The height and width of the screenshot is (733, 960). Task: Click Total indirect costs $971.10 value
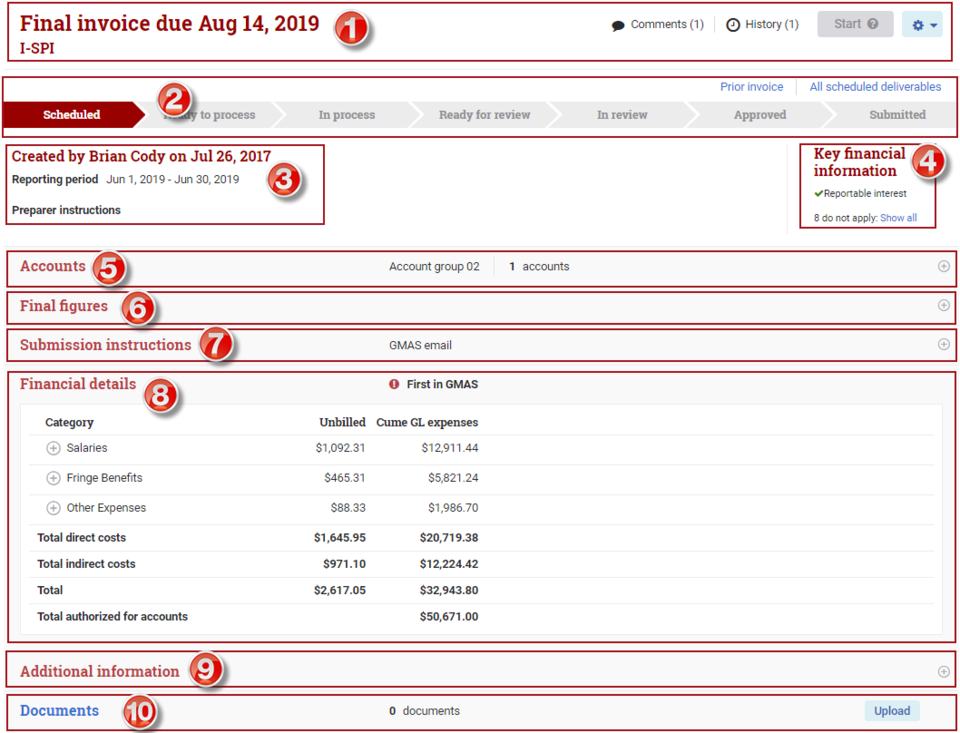[x=344, y=564]
